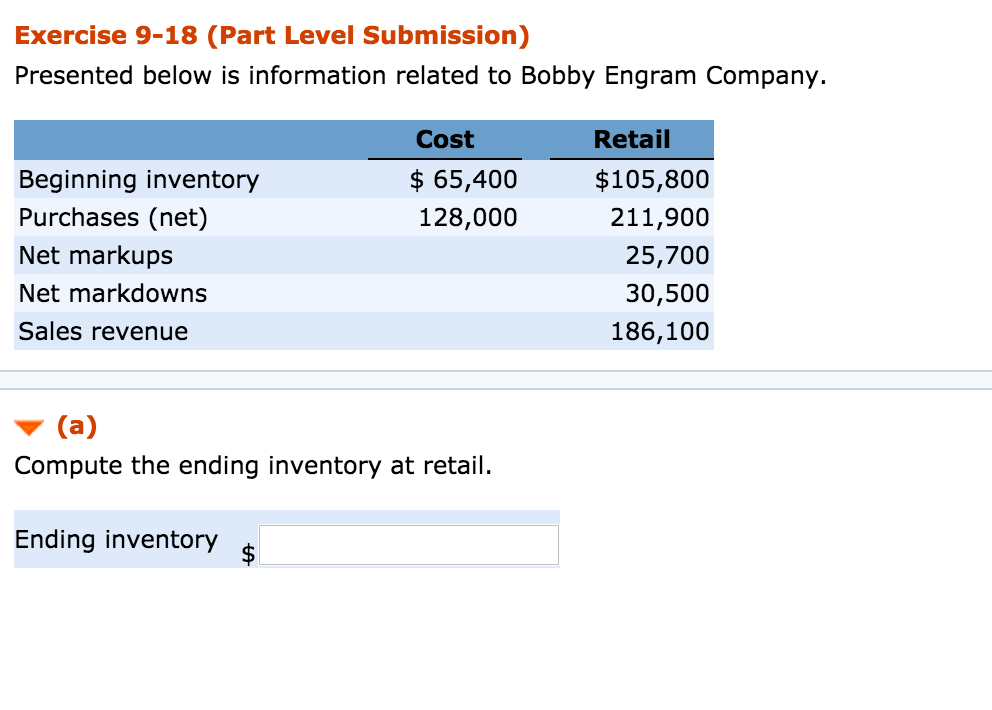Viewport: 992px width, 710px height.
Task: Click the Sales revenue row label
Action: click(103, 332)
